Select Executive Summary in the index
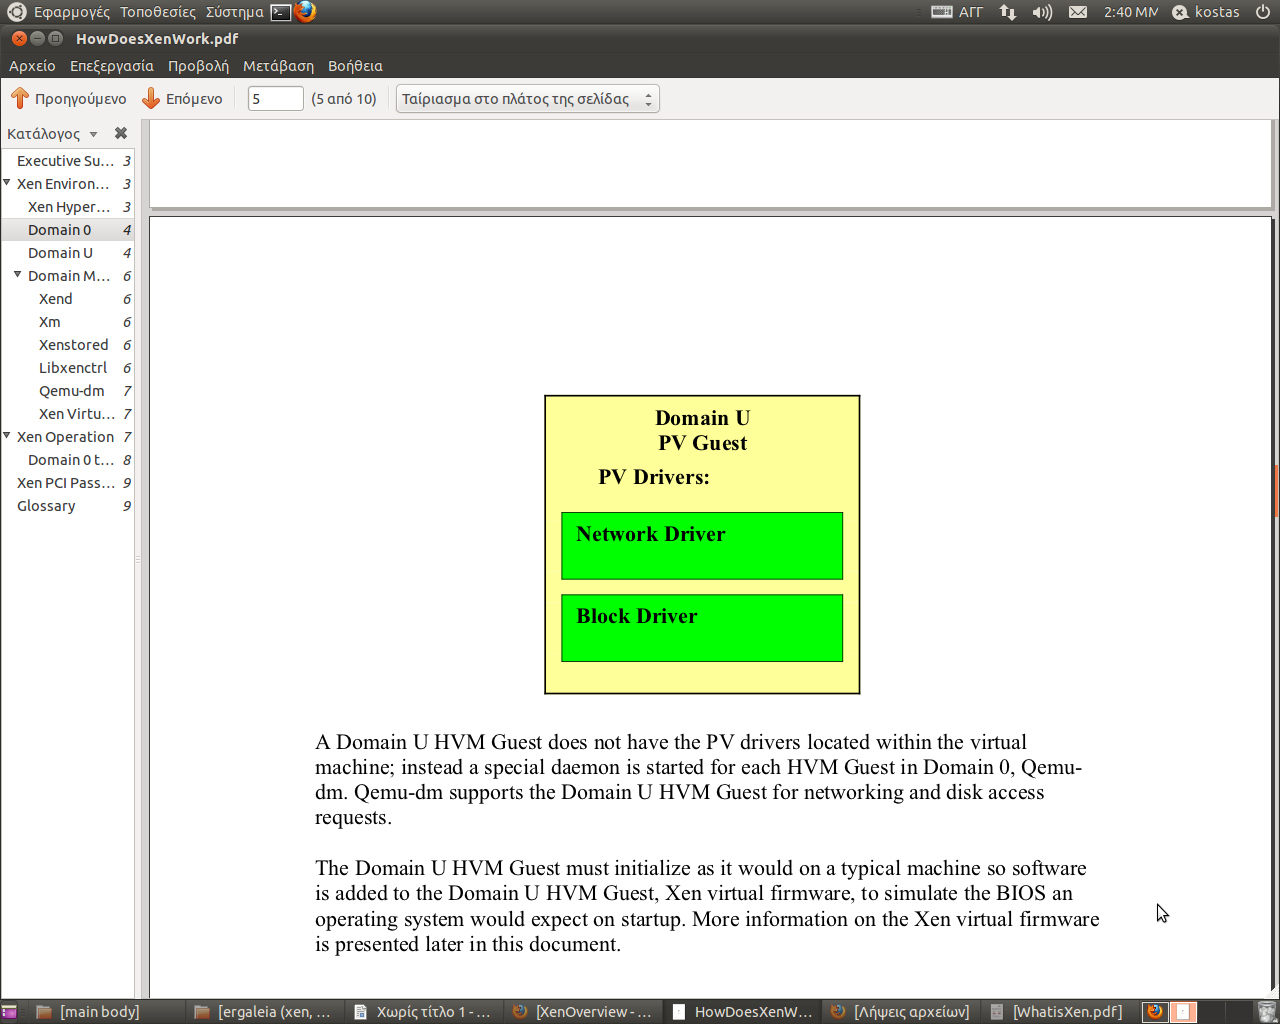Screen dimensions: 1280x1024 click(67, 161)
